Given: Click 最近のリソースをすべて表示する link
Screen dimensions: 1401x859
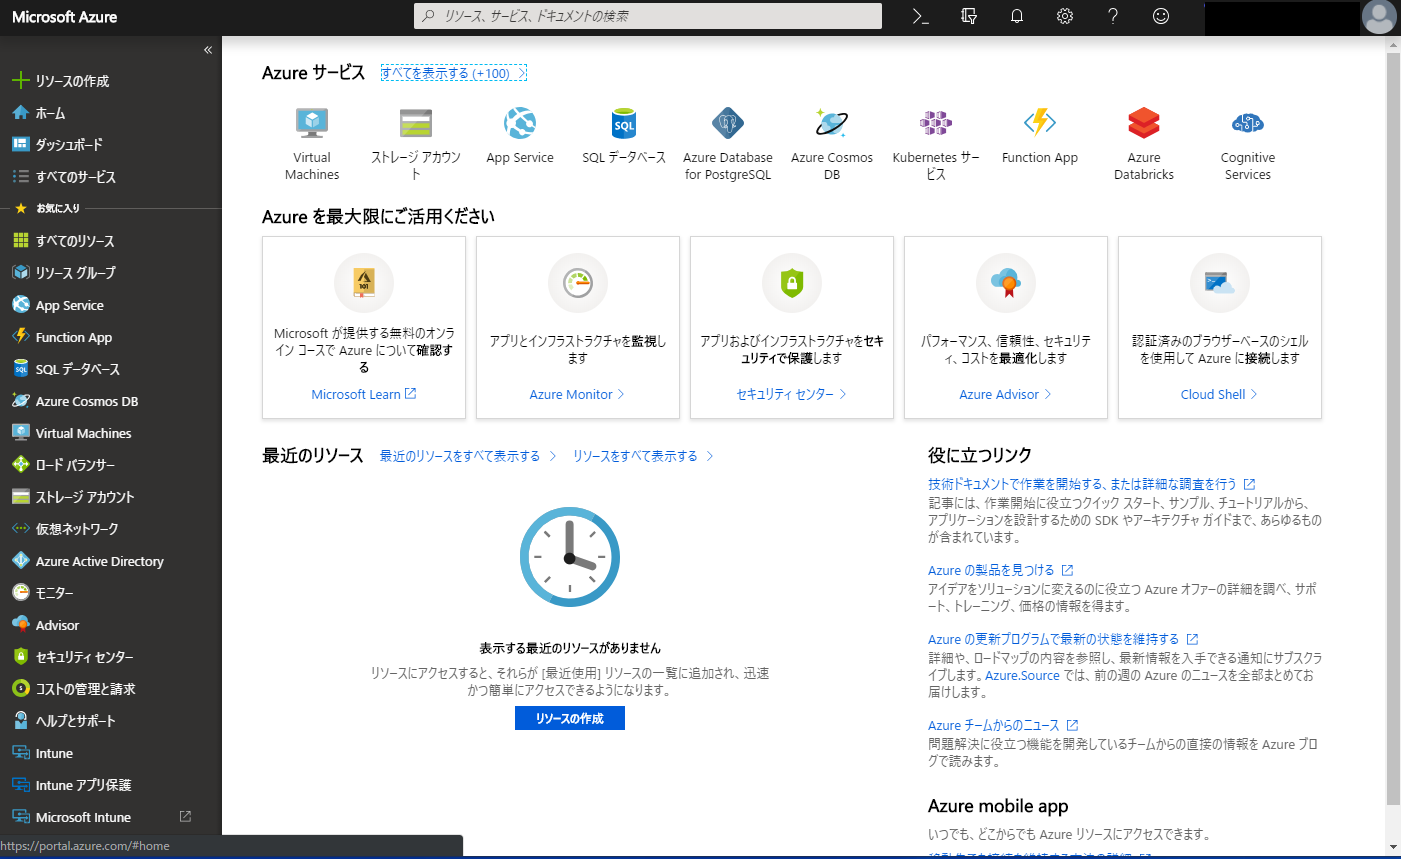Looking at the screenshot, I should coord(468,456).
